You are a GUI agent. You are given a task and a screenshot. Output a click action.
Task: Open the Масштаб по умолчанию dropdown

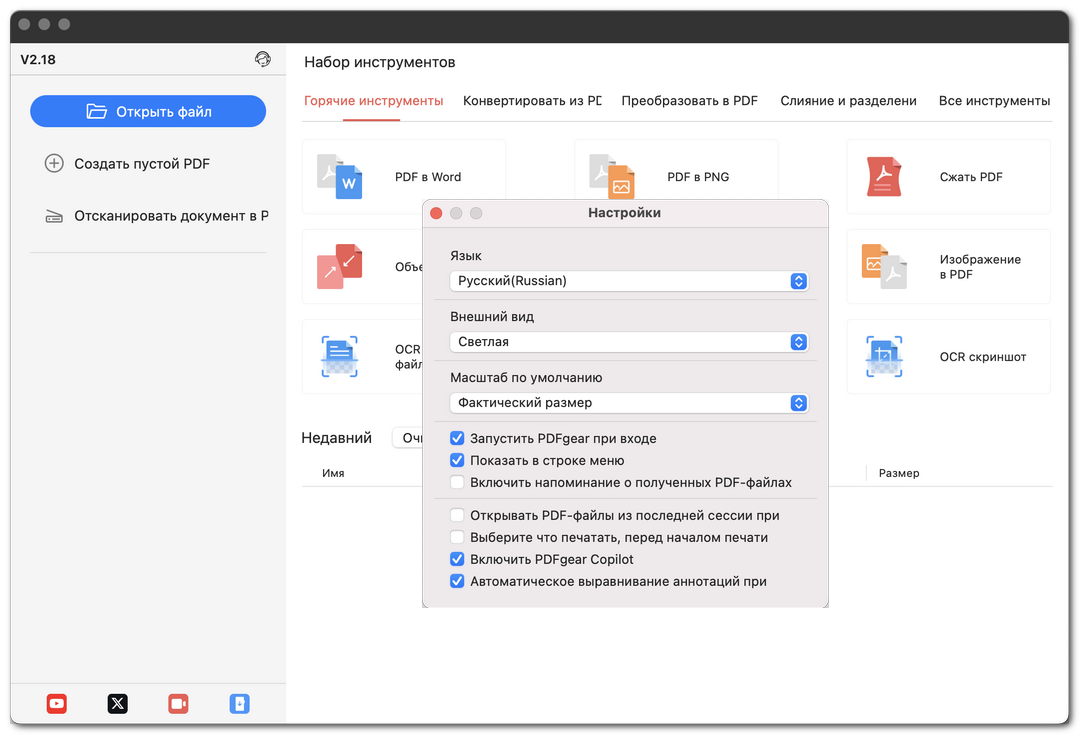(628, 403)
